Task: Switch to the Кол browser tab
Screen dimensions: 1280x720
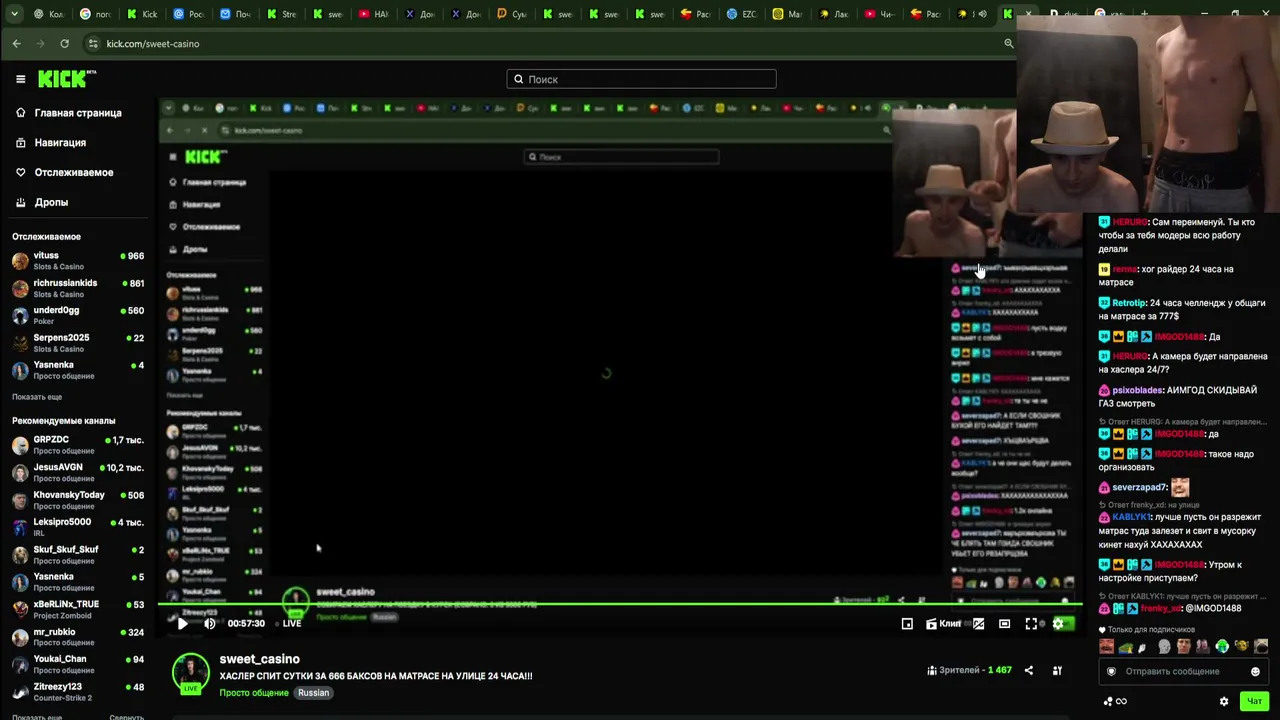Action: (50, 14)
